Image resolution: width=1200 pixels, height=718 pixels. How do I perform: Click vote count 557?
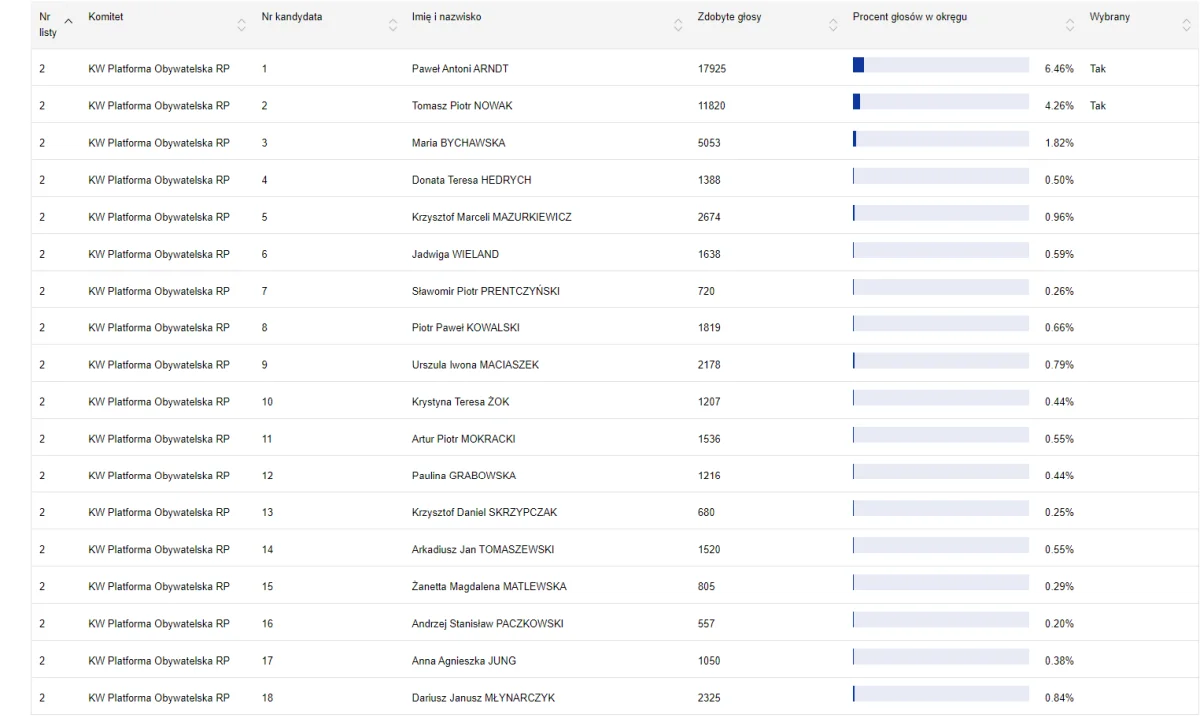point(707,624)
